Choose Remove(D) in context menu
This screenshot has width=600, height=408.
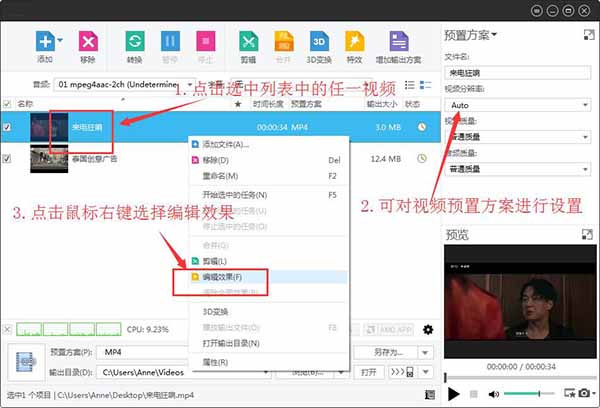pyautogui.click(x=269, y=160)
